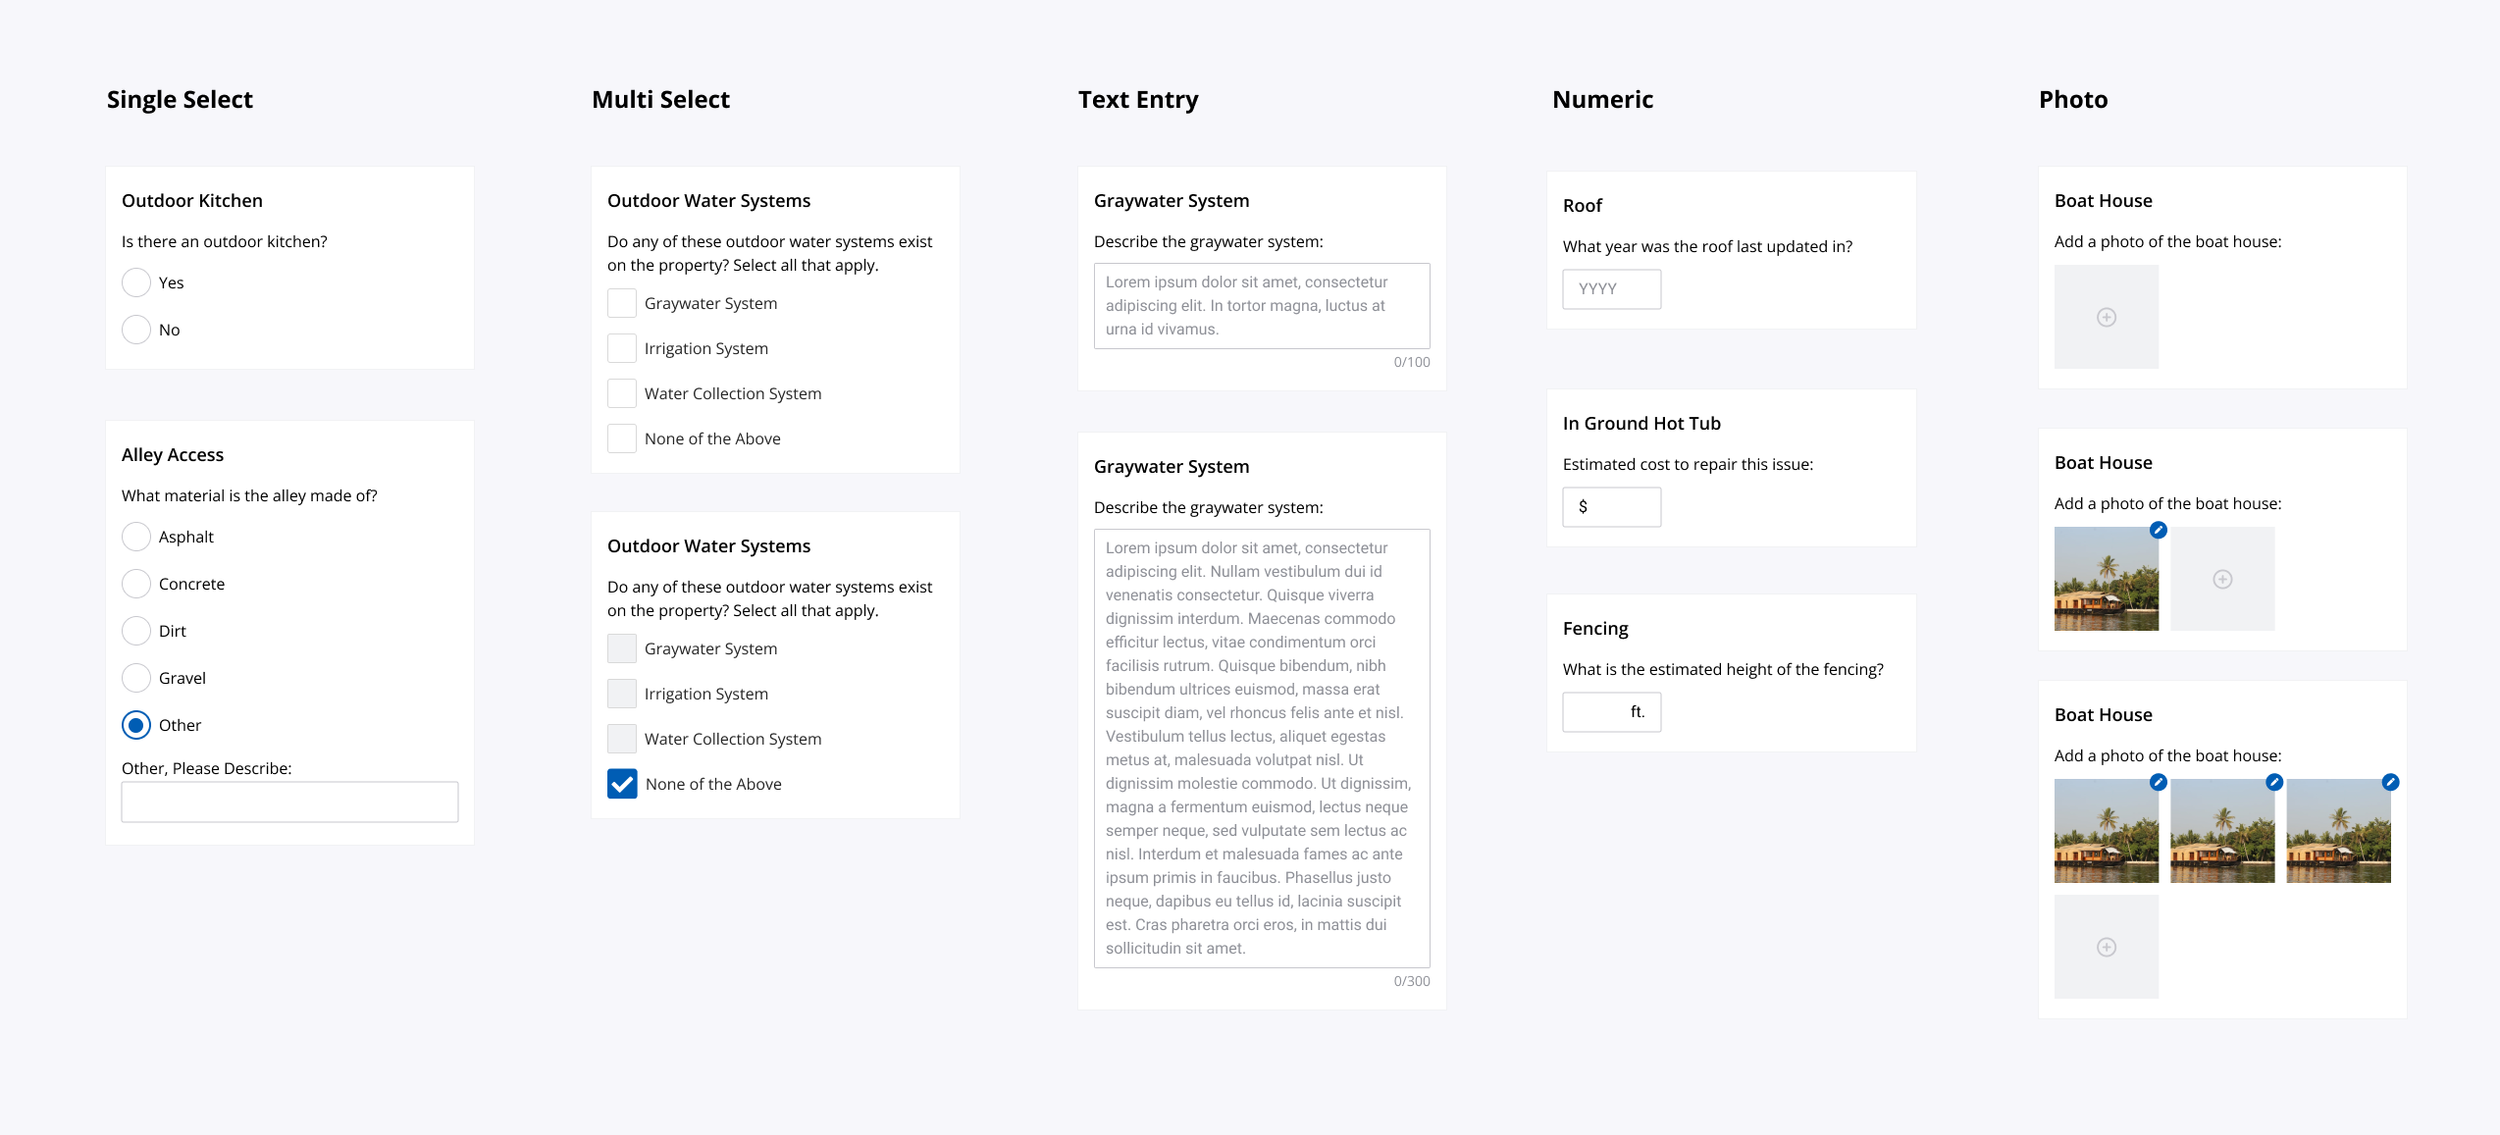Viewport: 2500px width, 1135px height.
Task: Focus the roof year YYYY field
Action: coord(1611,289)
